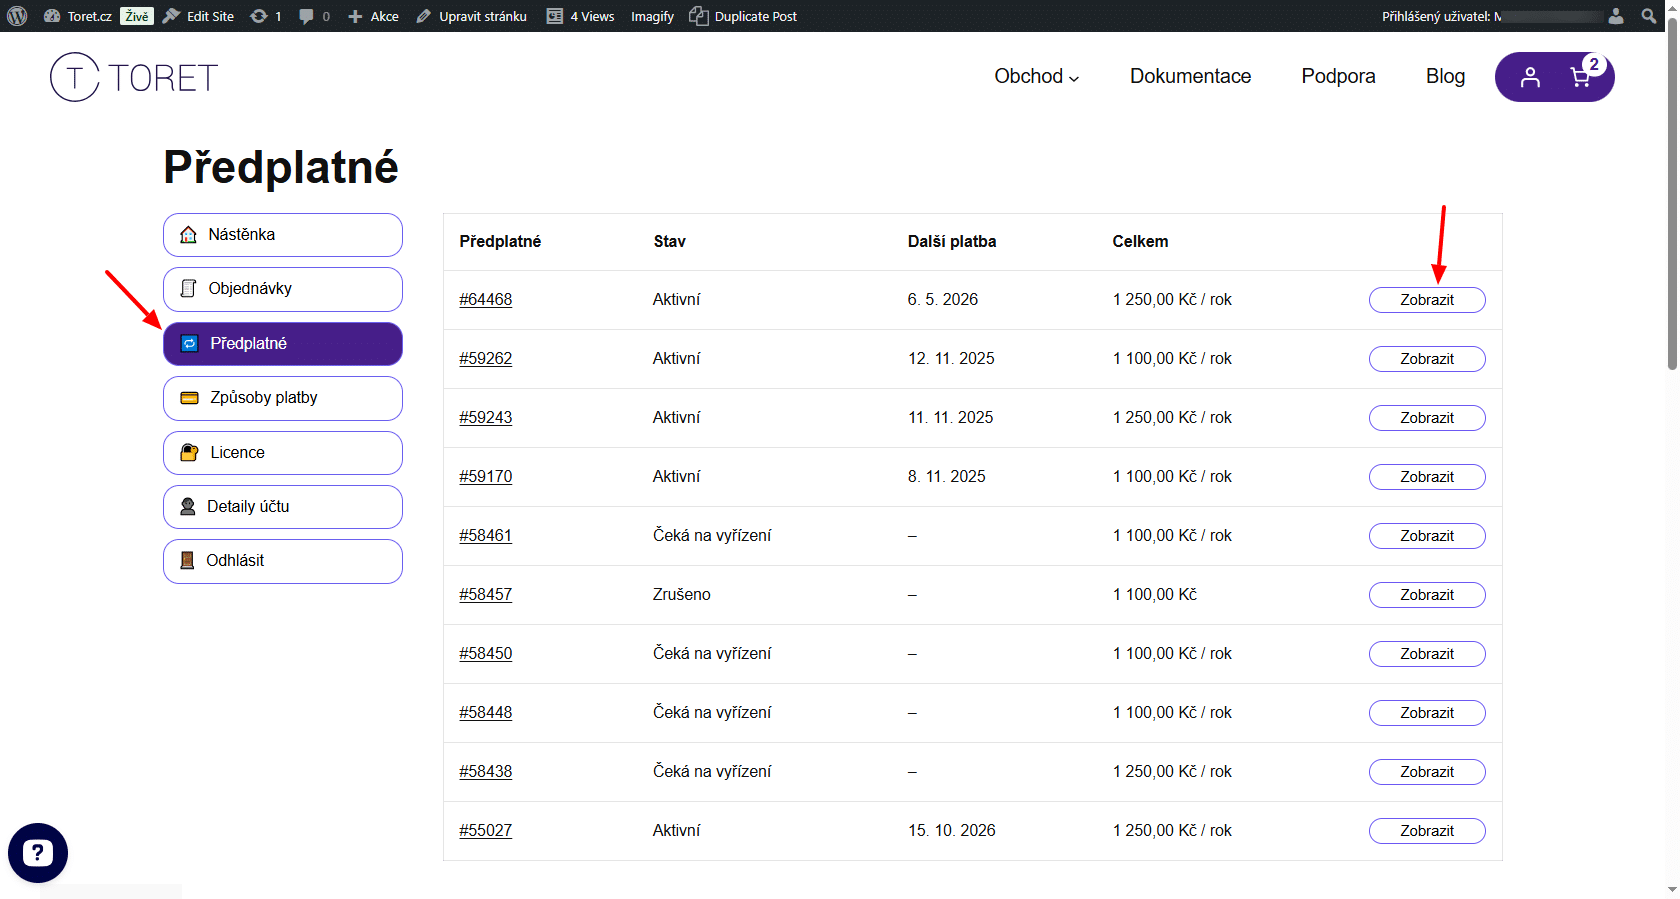Screen dimensions: 1680x899
Task: Open the Akce new content menu
Action: coord(373,16)
